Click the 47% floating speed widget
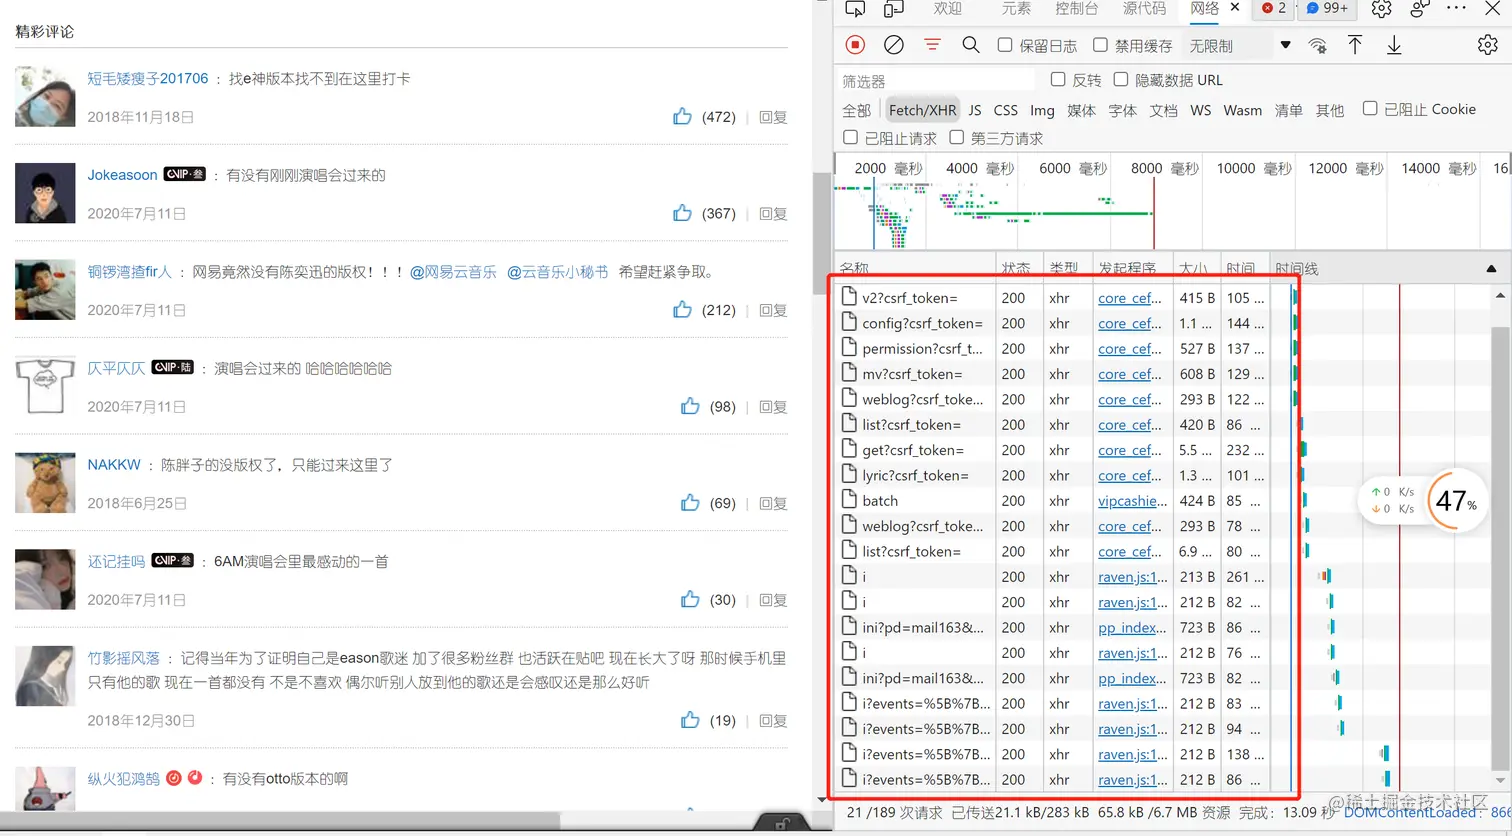1512x836 pixels. [x=1456, y=500]
